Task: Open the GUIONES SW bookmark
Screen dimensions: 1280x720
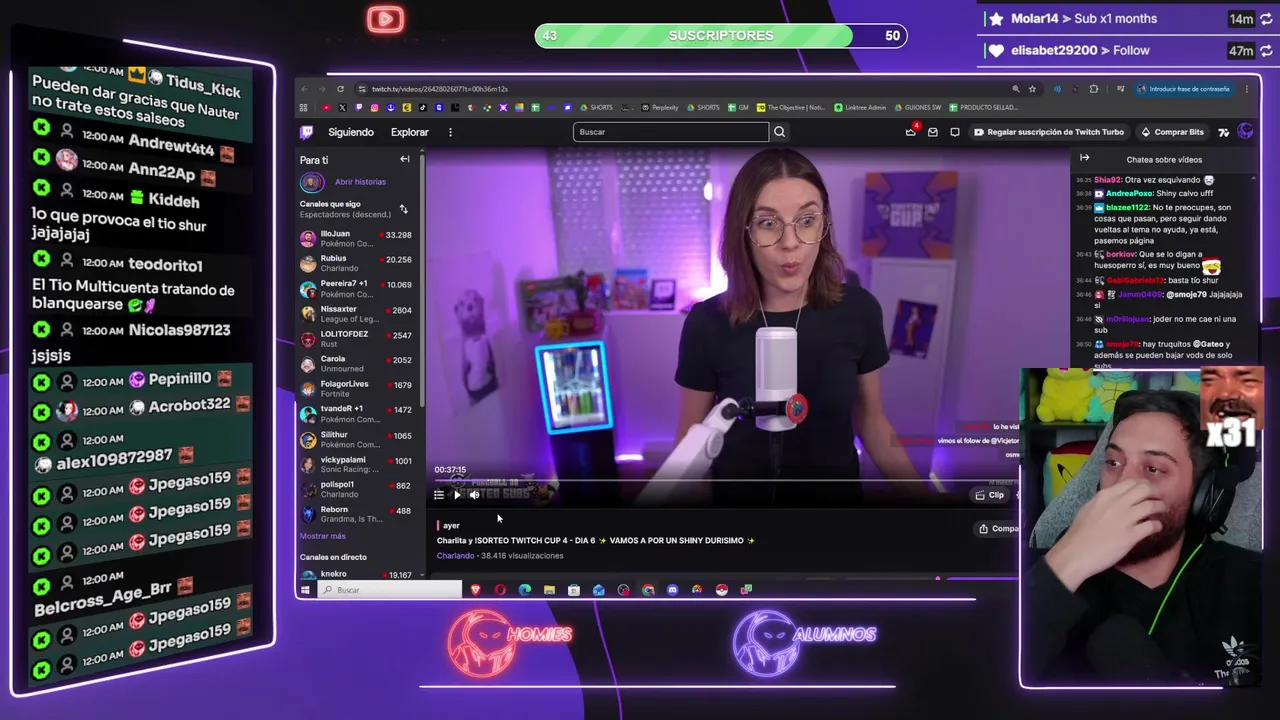Action: [x=918, y=107]
